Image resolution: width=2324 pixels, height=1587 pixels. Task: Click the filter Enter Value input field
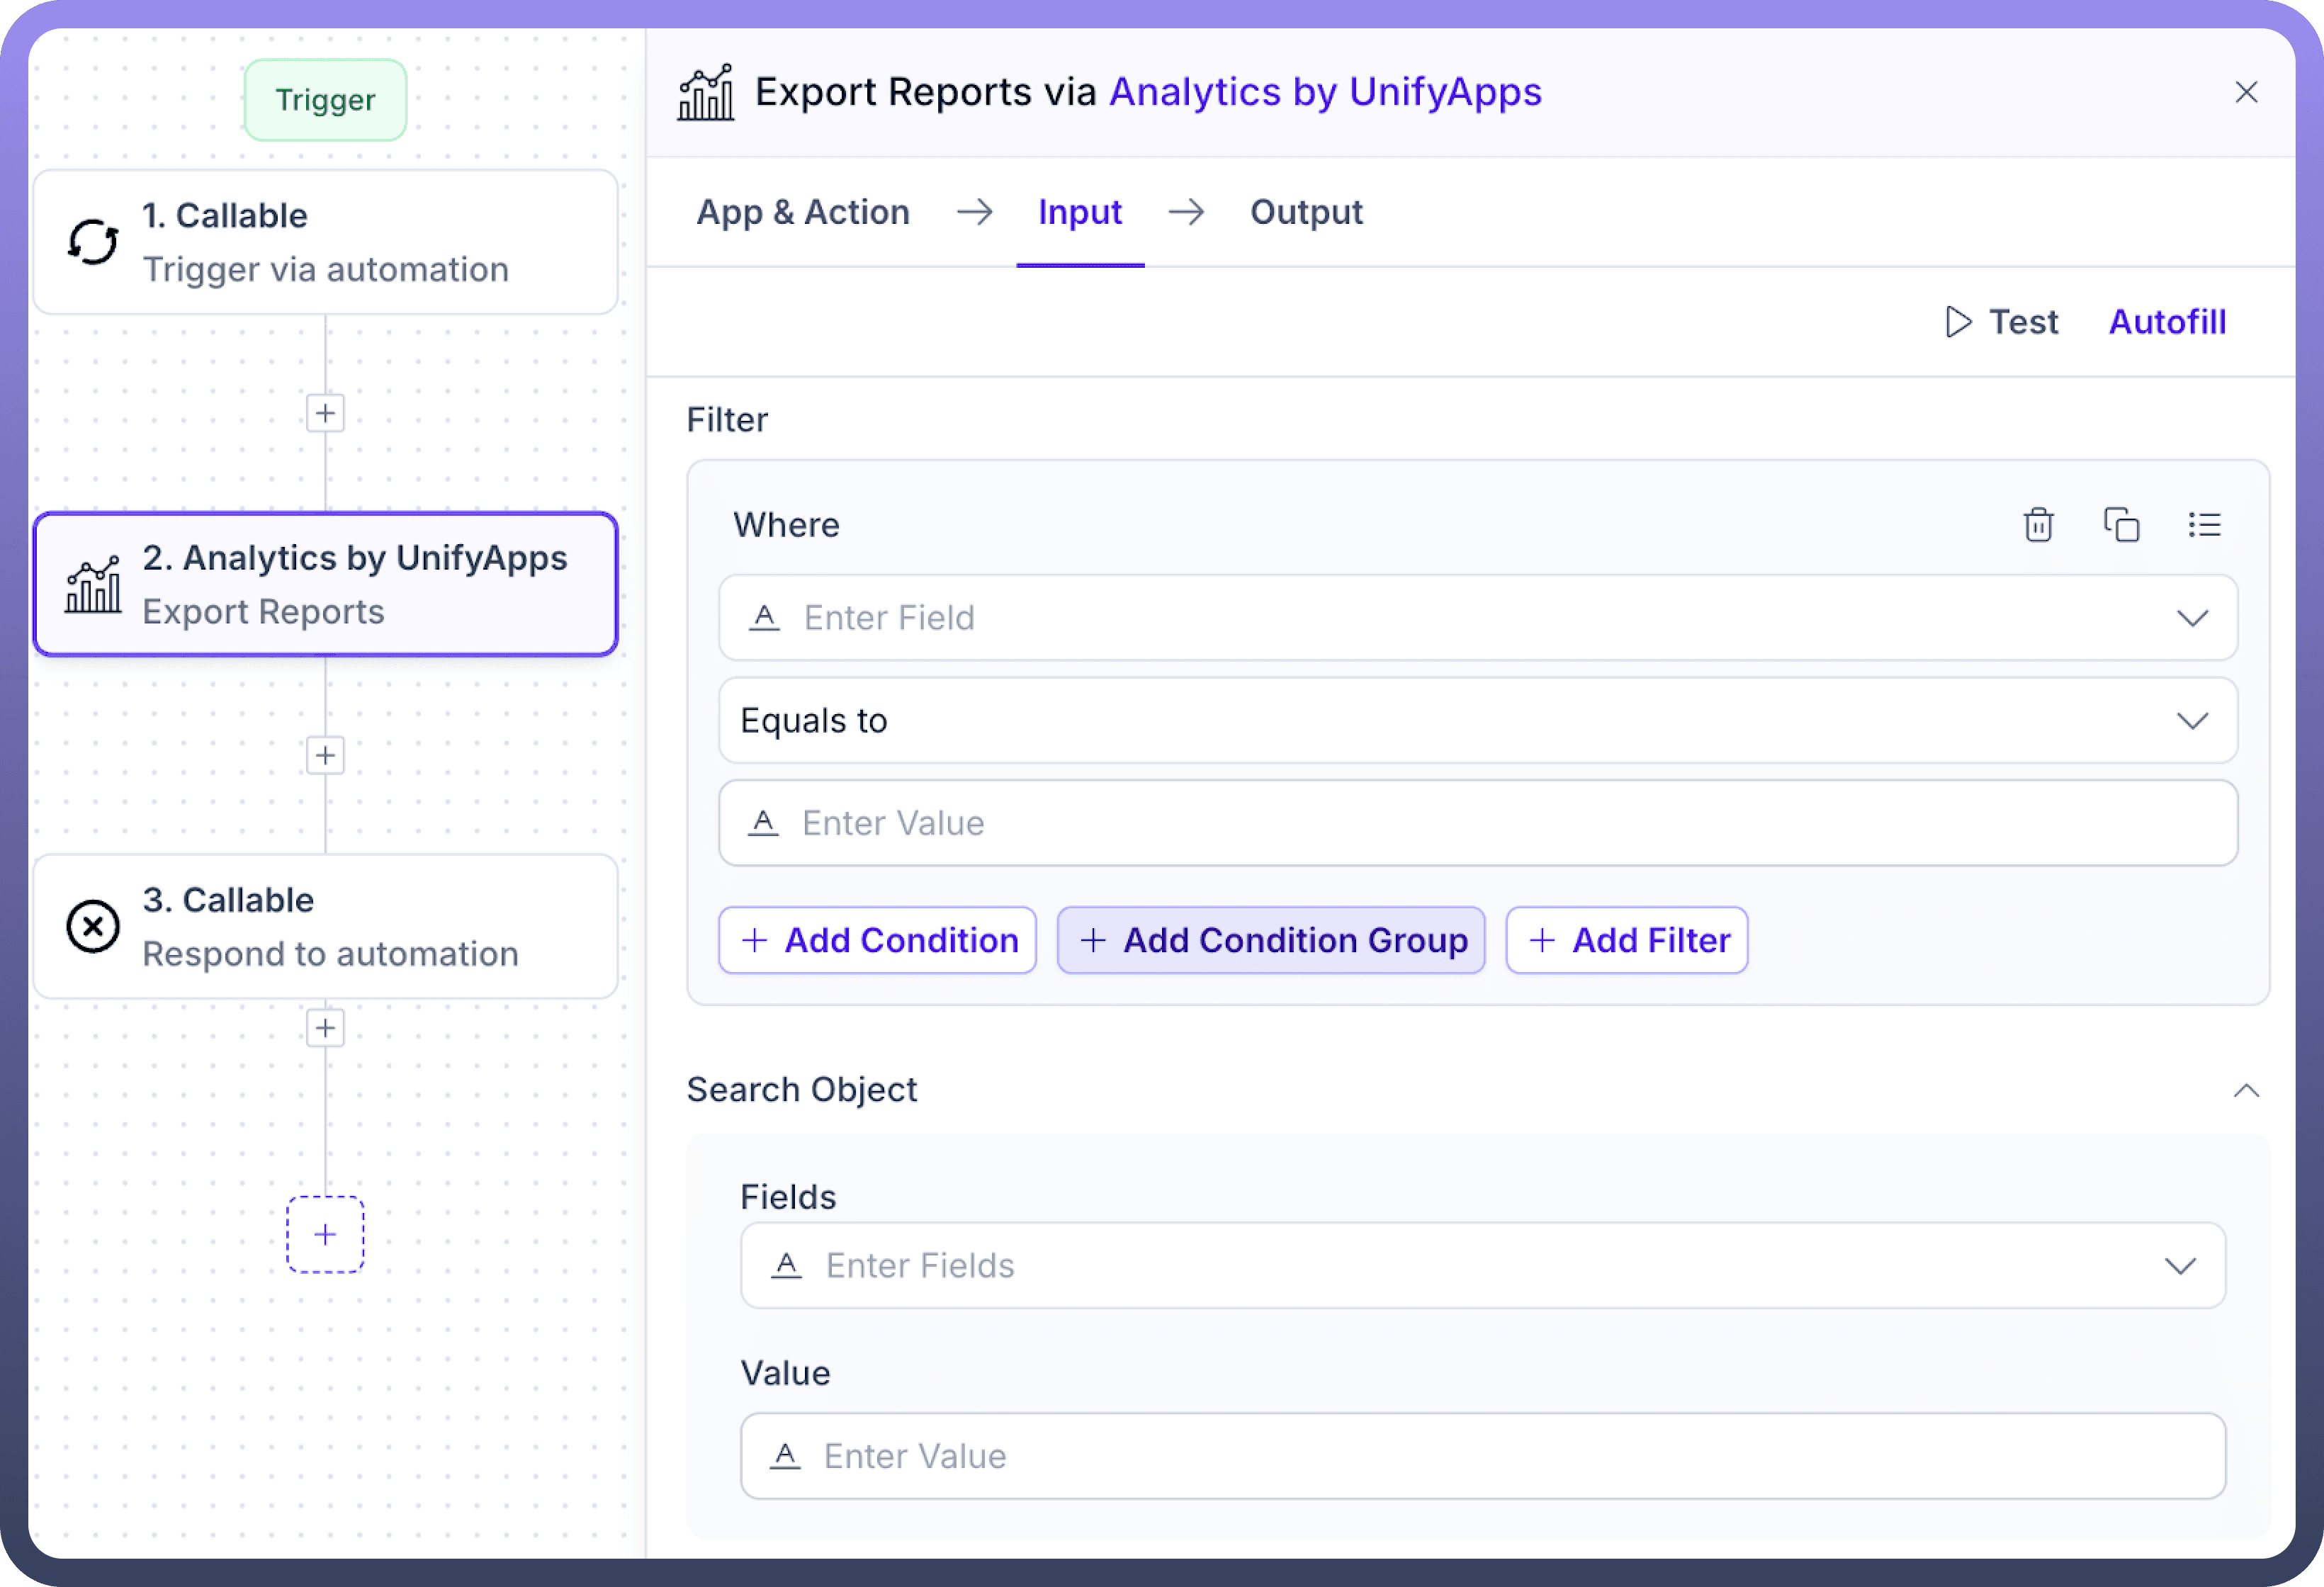tap(1477, 823)
